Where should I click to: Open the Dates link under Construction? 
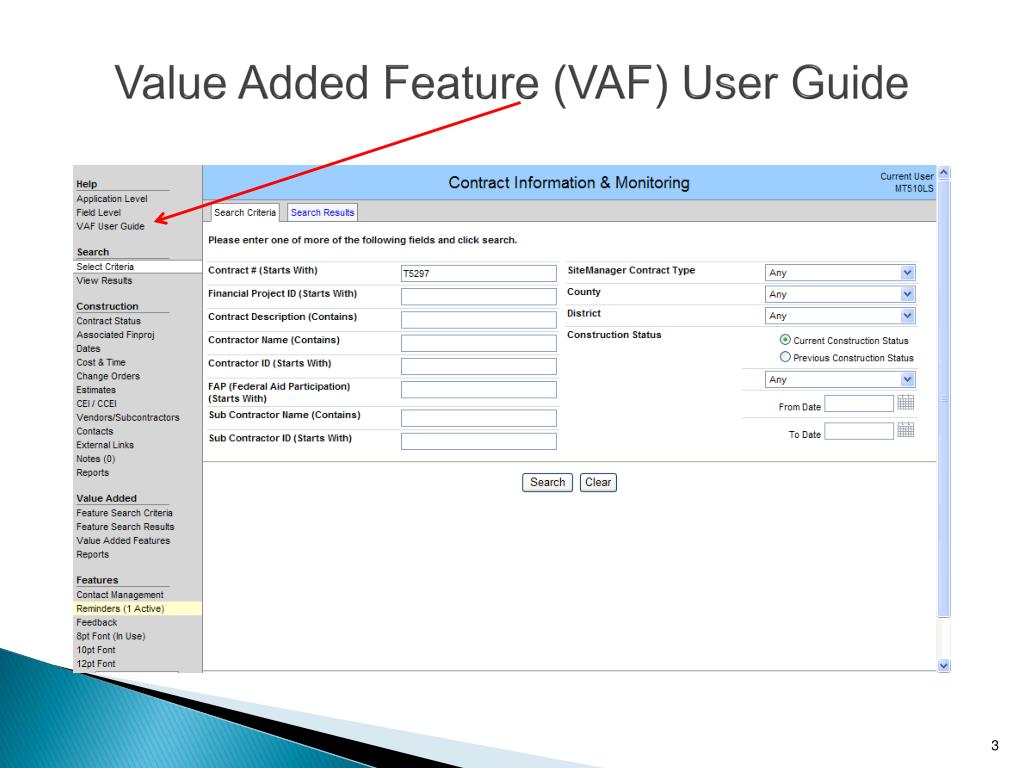tap(88, 348)
